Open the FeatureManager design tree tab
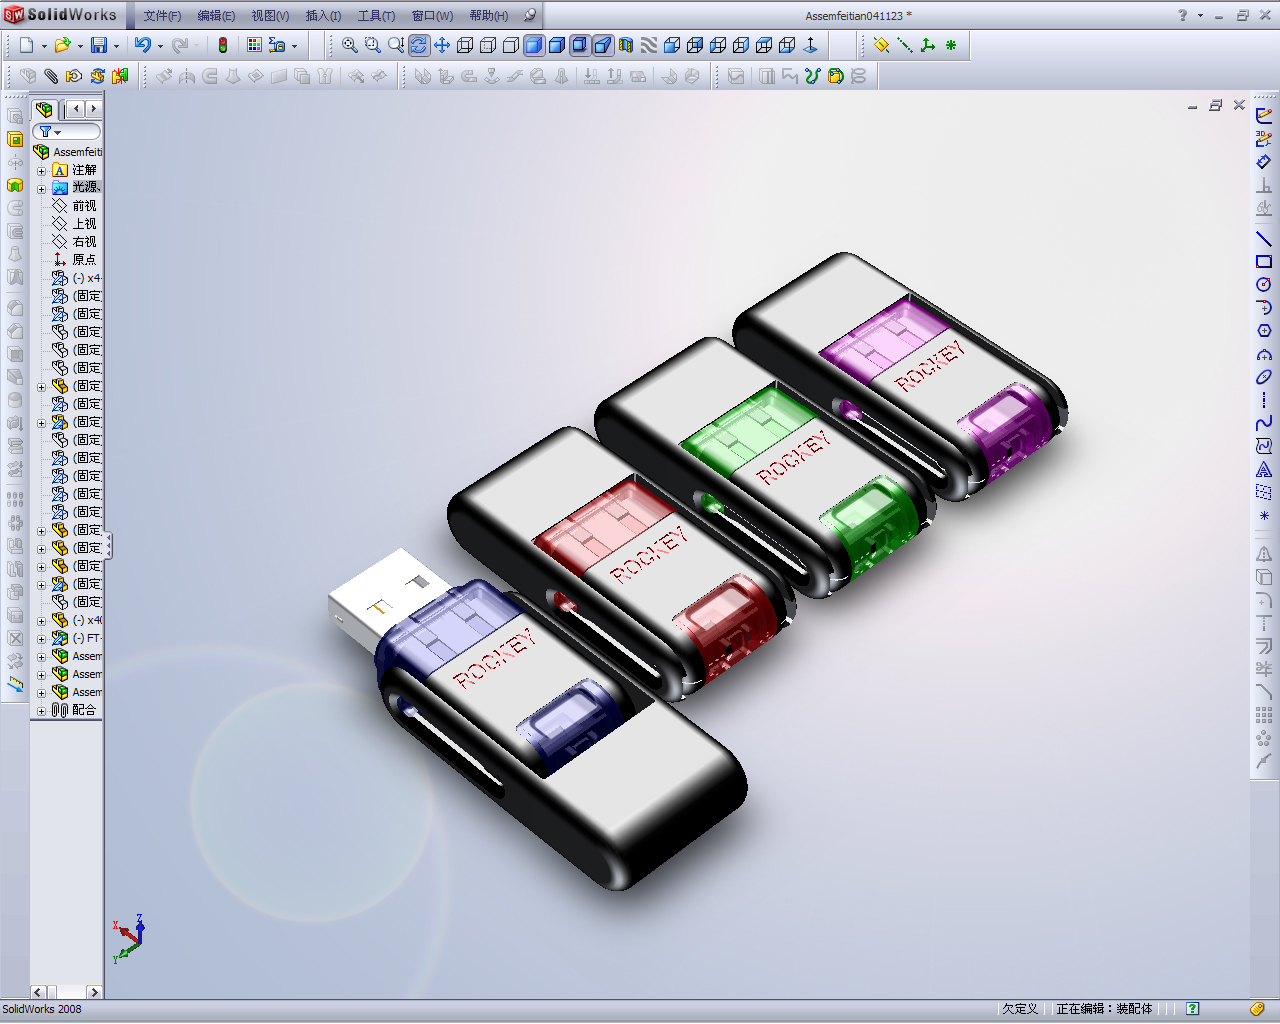 (44, 109)
